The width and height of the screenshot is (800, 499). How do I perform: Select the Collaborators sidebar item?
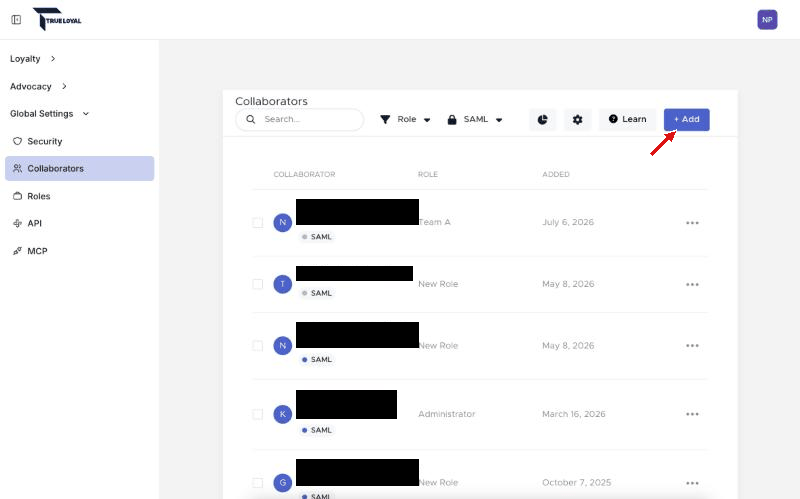[x=80, y=168]
